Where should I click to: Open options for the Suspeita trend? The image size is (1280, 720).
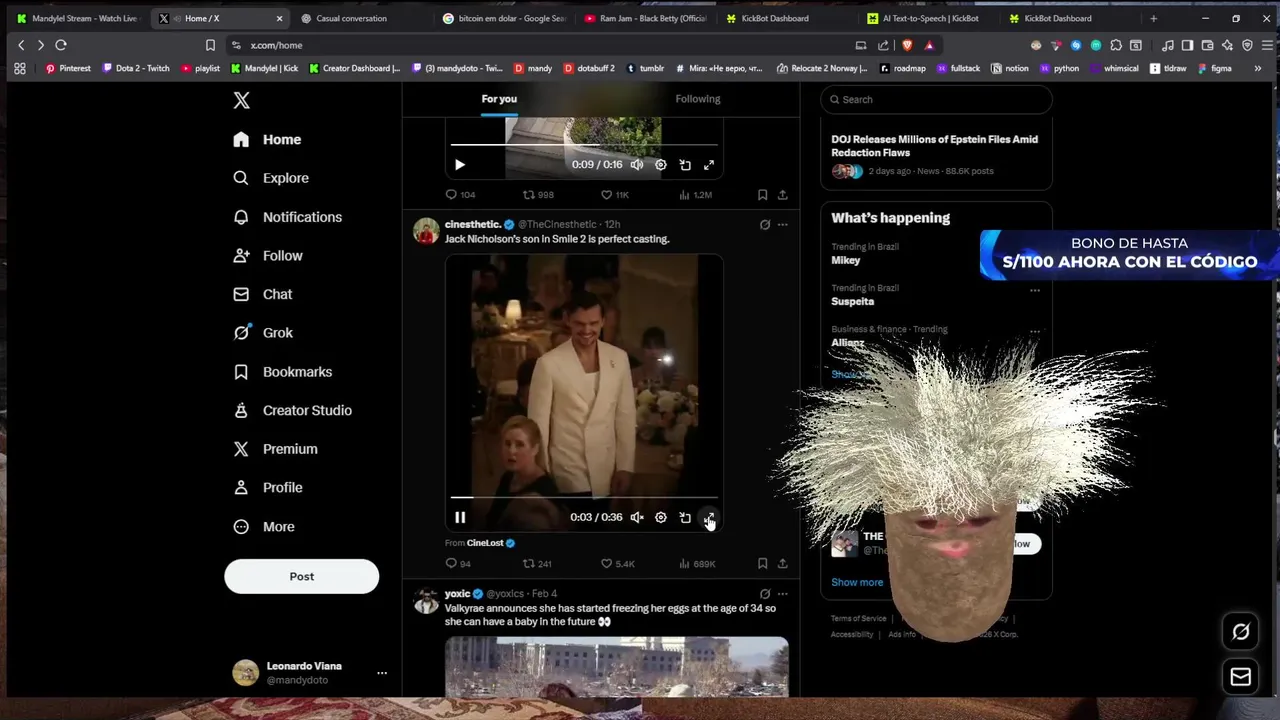click(1035, 290)
